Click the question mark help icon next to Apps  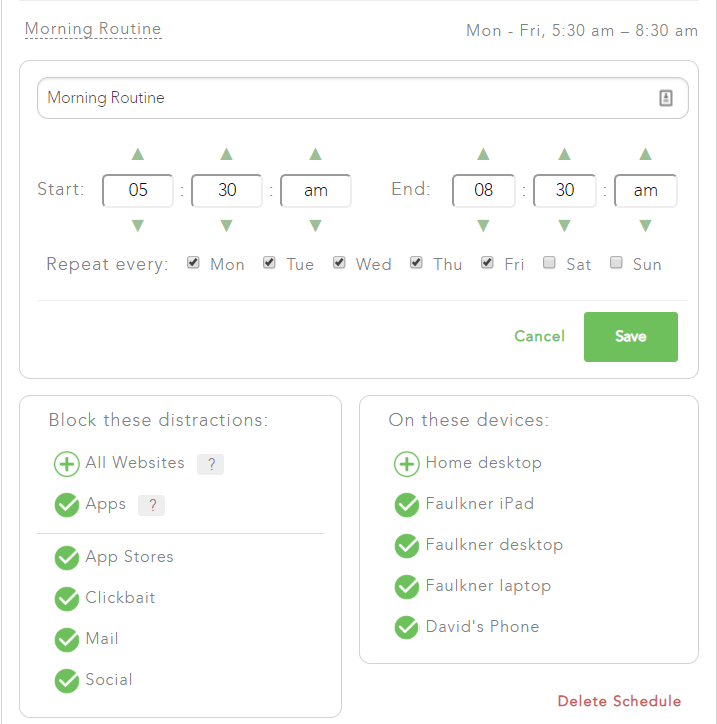click(x=151, y=505)
